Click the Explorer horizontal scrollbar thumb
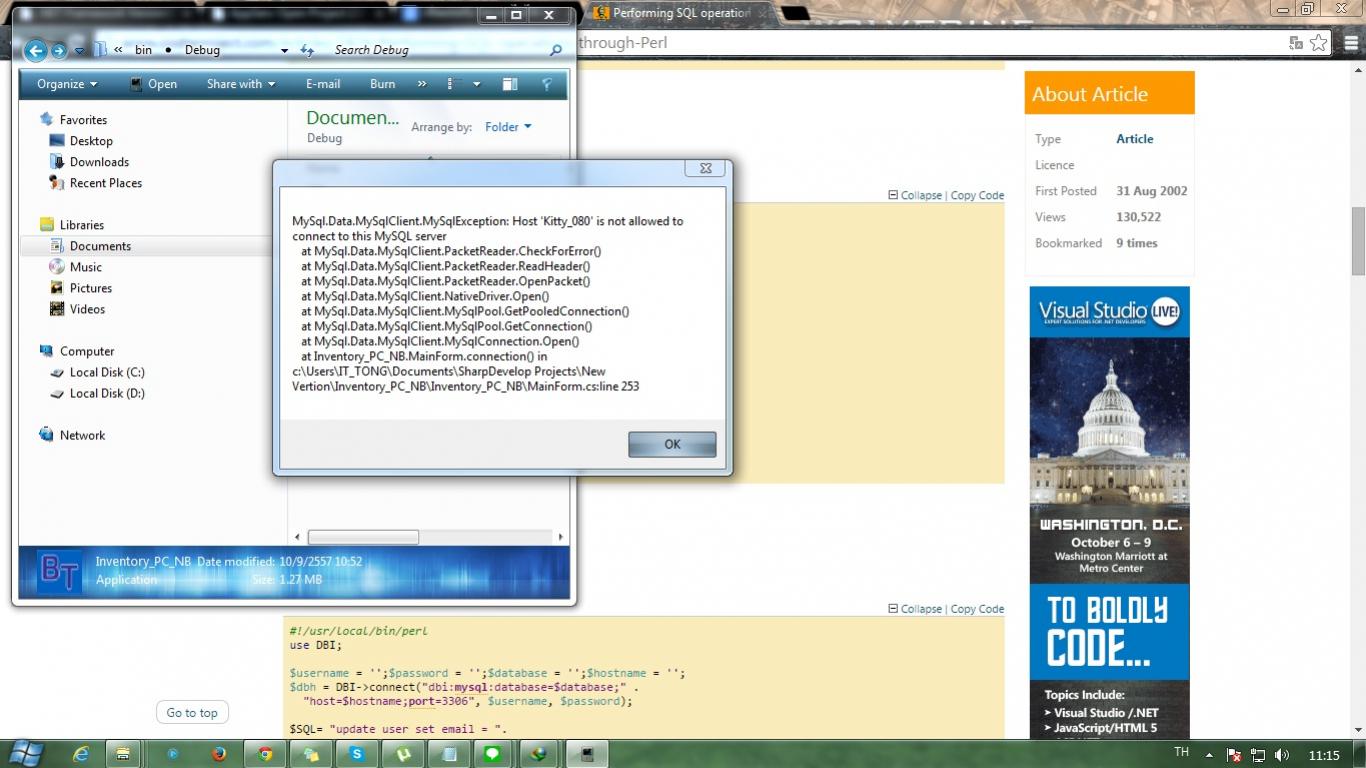The width and height of the screenshot is (1366, 768). [x=363, y=537]
